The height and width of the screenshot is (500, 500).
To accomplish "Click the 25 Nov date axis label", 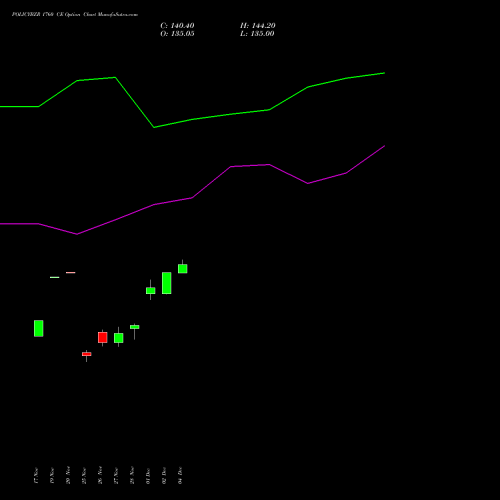I will point(84,476).
